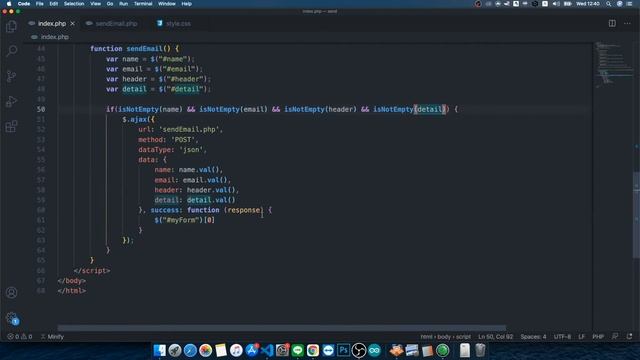
Task: Open the Run menu
Action: (x=123, y=4)
